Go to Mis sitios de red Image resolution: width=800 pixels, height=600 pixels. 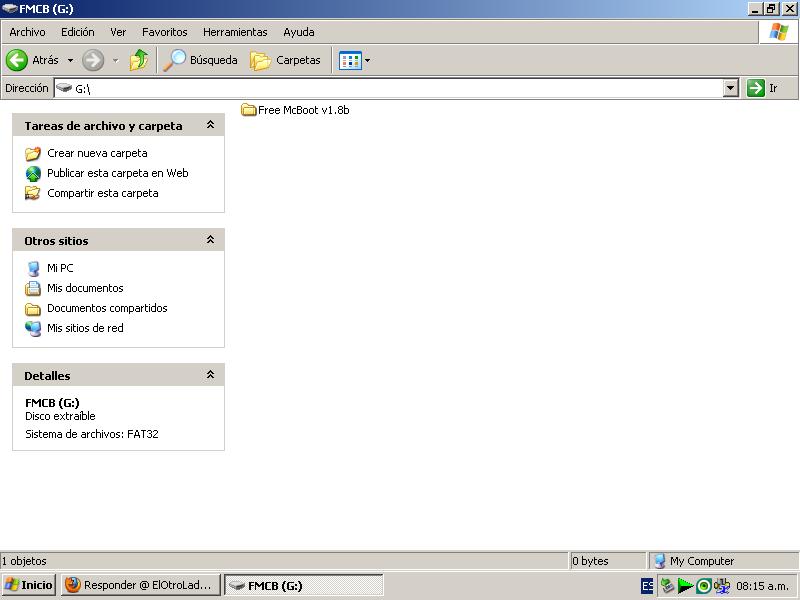[85, 328]
